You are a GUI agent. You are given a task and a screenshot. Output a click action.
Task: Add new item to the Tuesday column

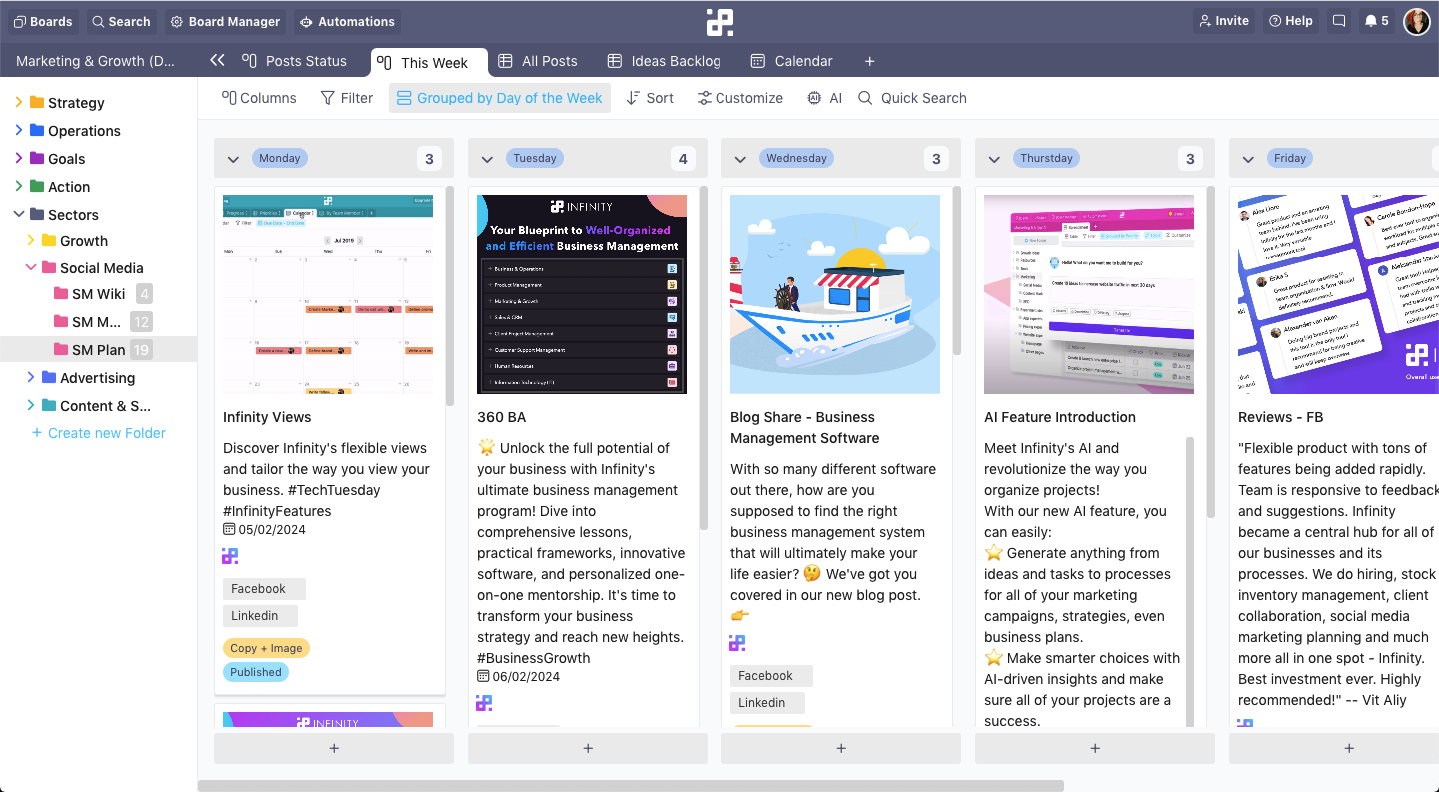click(588, 748)
